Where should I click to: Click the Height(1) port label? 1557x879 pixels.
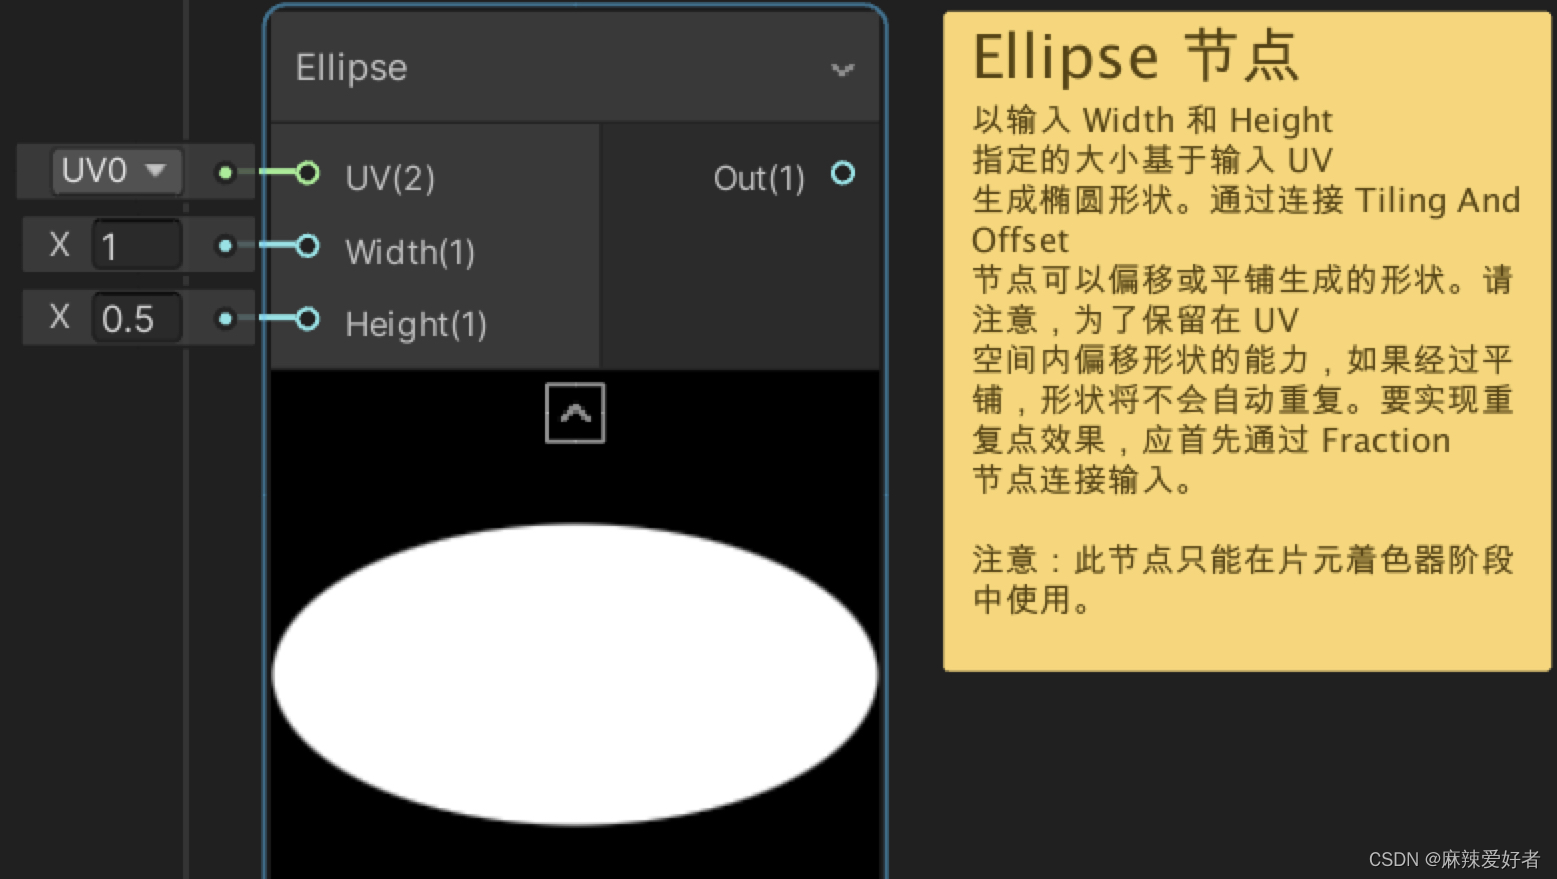(x=416, y=325)
